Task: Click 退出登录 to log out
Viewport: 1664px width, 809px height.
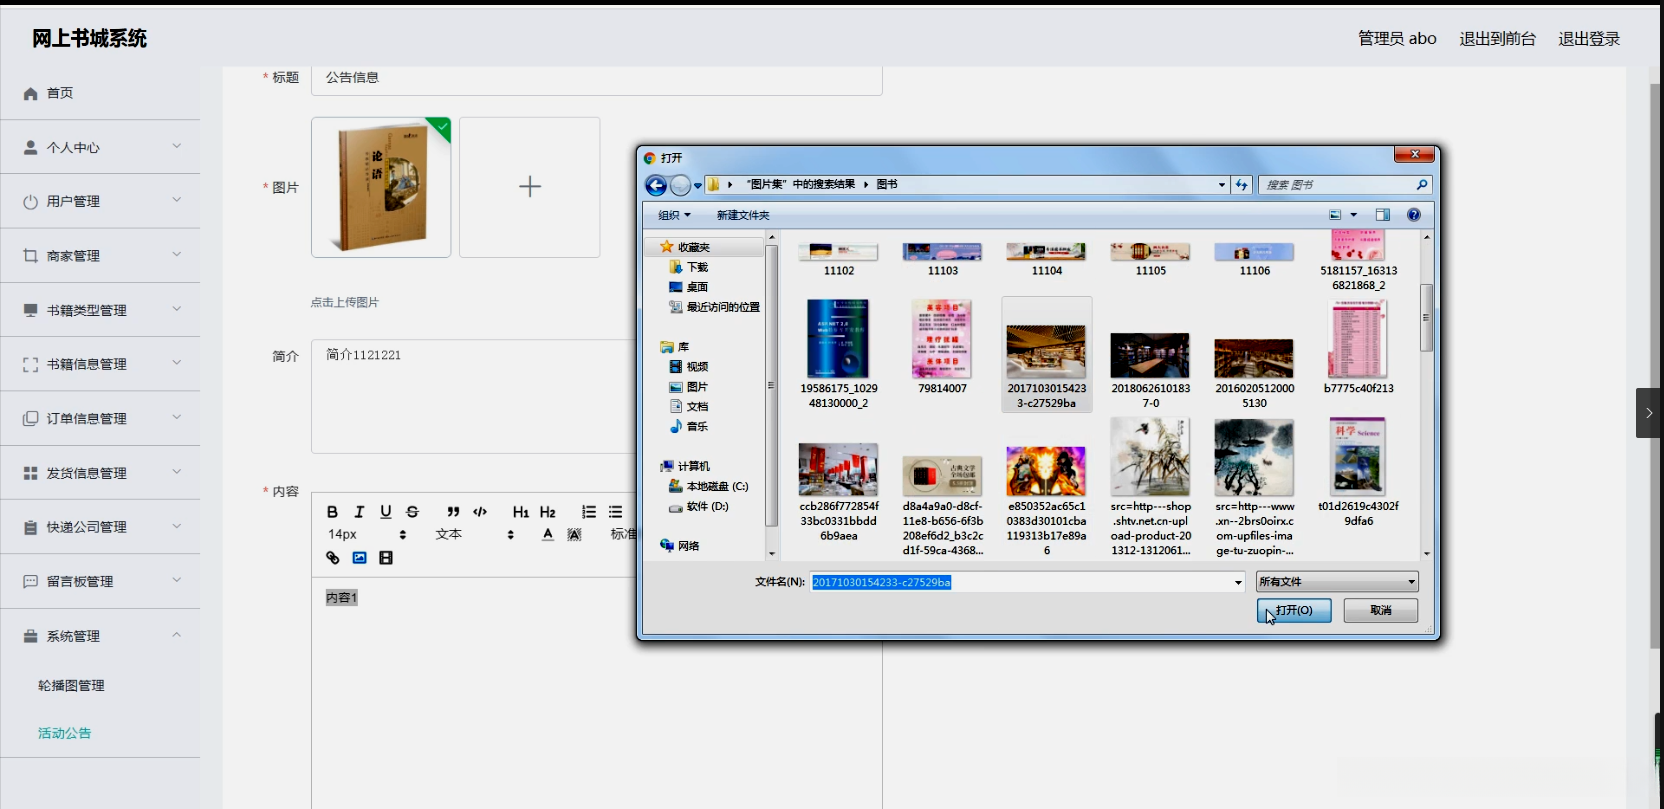Action: (x=1588, y=39)
